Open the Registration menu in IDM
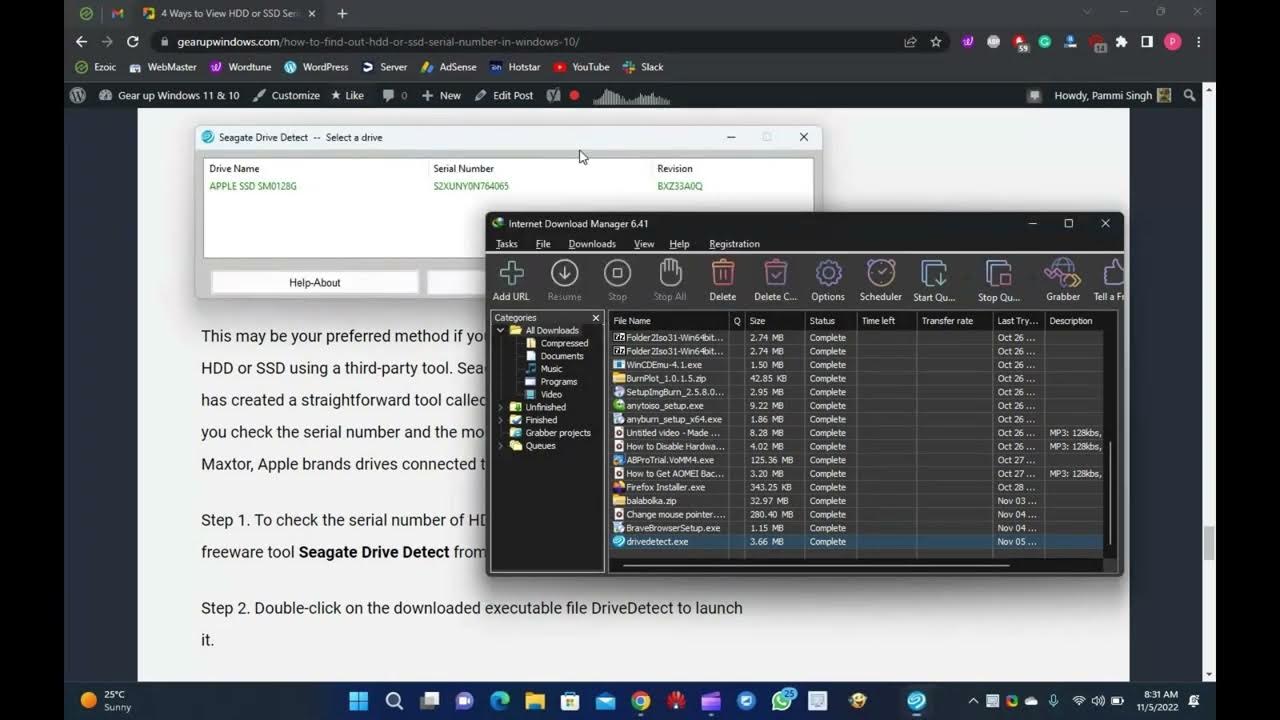 (734, 244)
